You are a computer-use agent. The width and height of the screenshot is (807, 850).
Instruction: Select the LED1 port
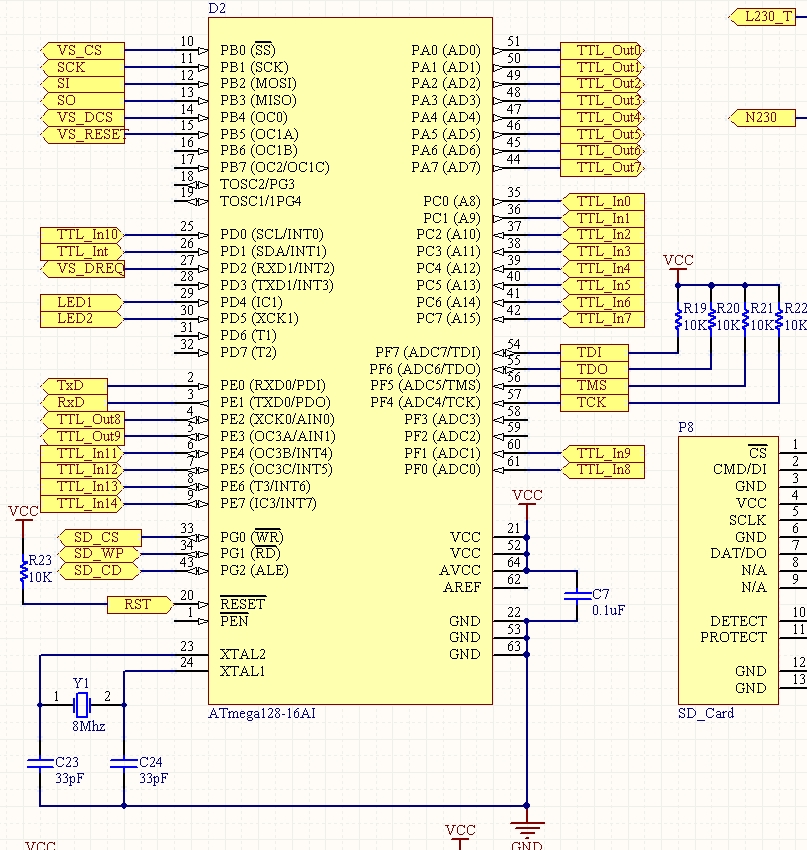click(x=82, y=302)
